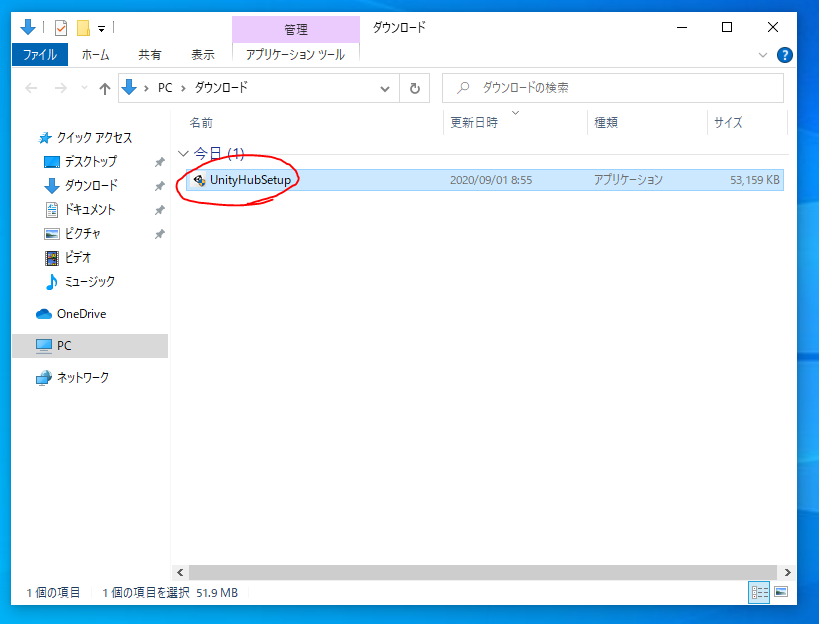Click PC in the address breadcrumb
The image size is (819, 624).
point(165,88)
